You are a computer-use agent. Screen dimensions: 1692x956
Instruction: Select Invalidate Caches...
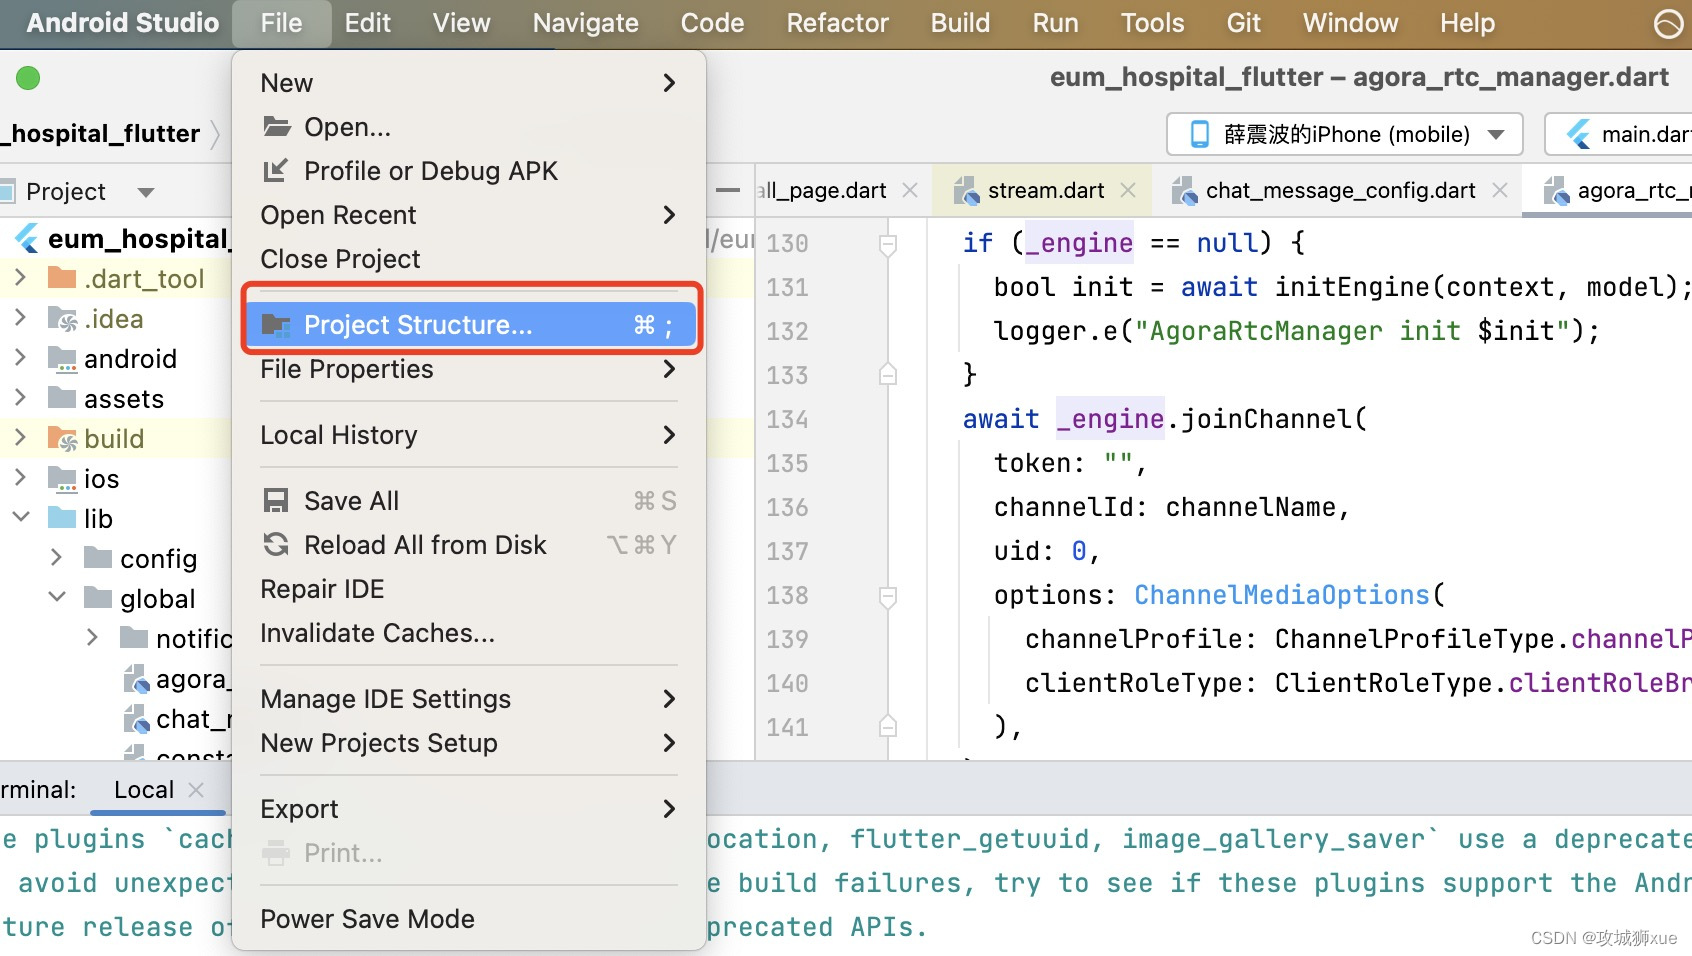click(377, 632)
